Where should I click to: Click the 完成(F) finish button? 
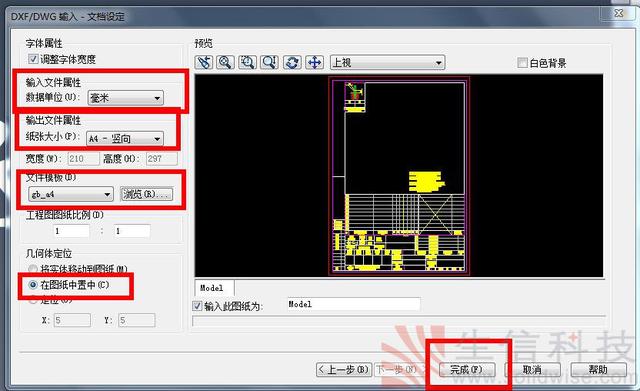[467, 370]
